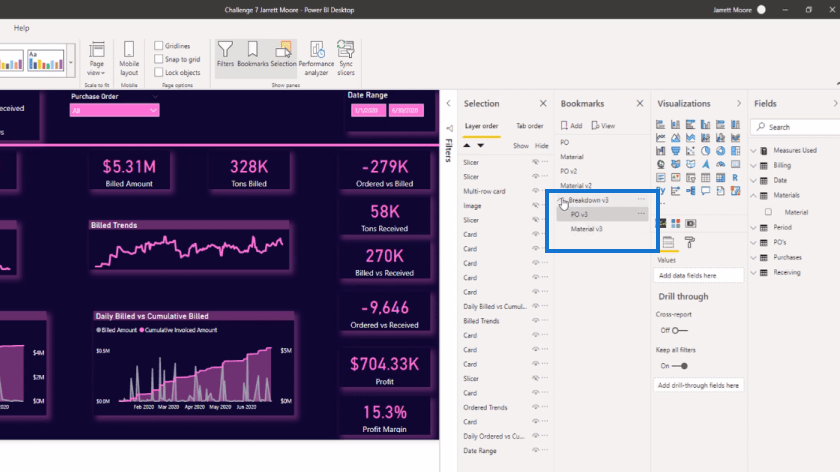This screenshot has width=840, height=472.
Task: Select the treemap visual
Action: (x=736, y=151)
